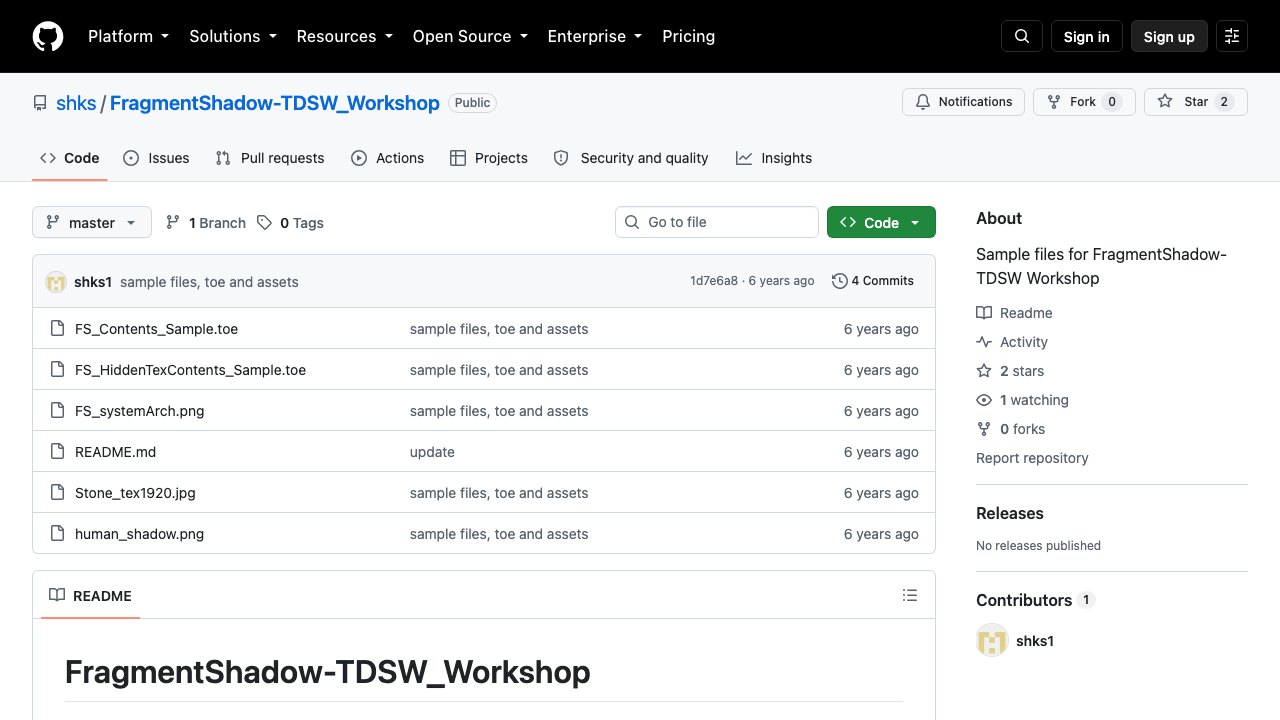Click the file icon beside README.md
Screen dimensions: 1280x720
[57, 452]
